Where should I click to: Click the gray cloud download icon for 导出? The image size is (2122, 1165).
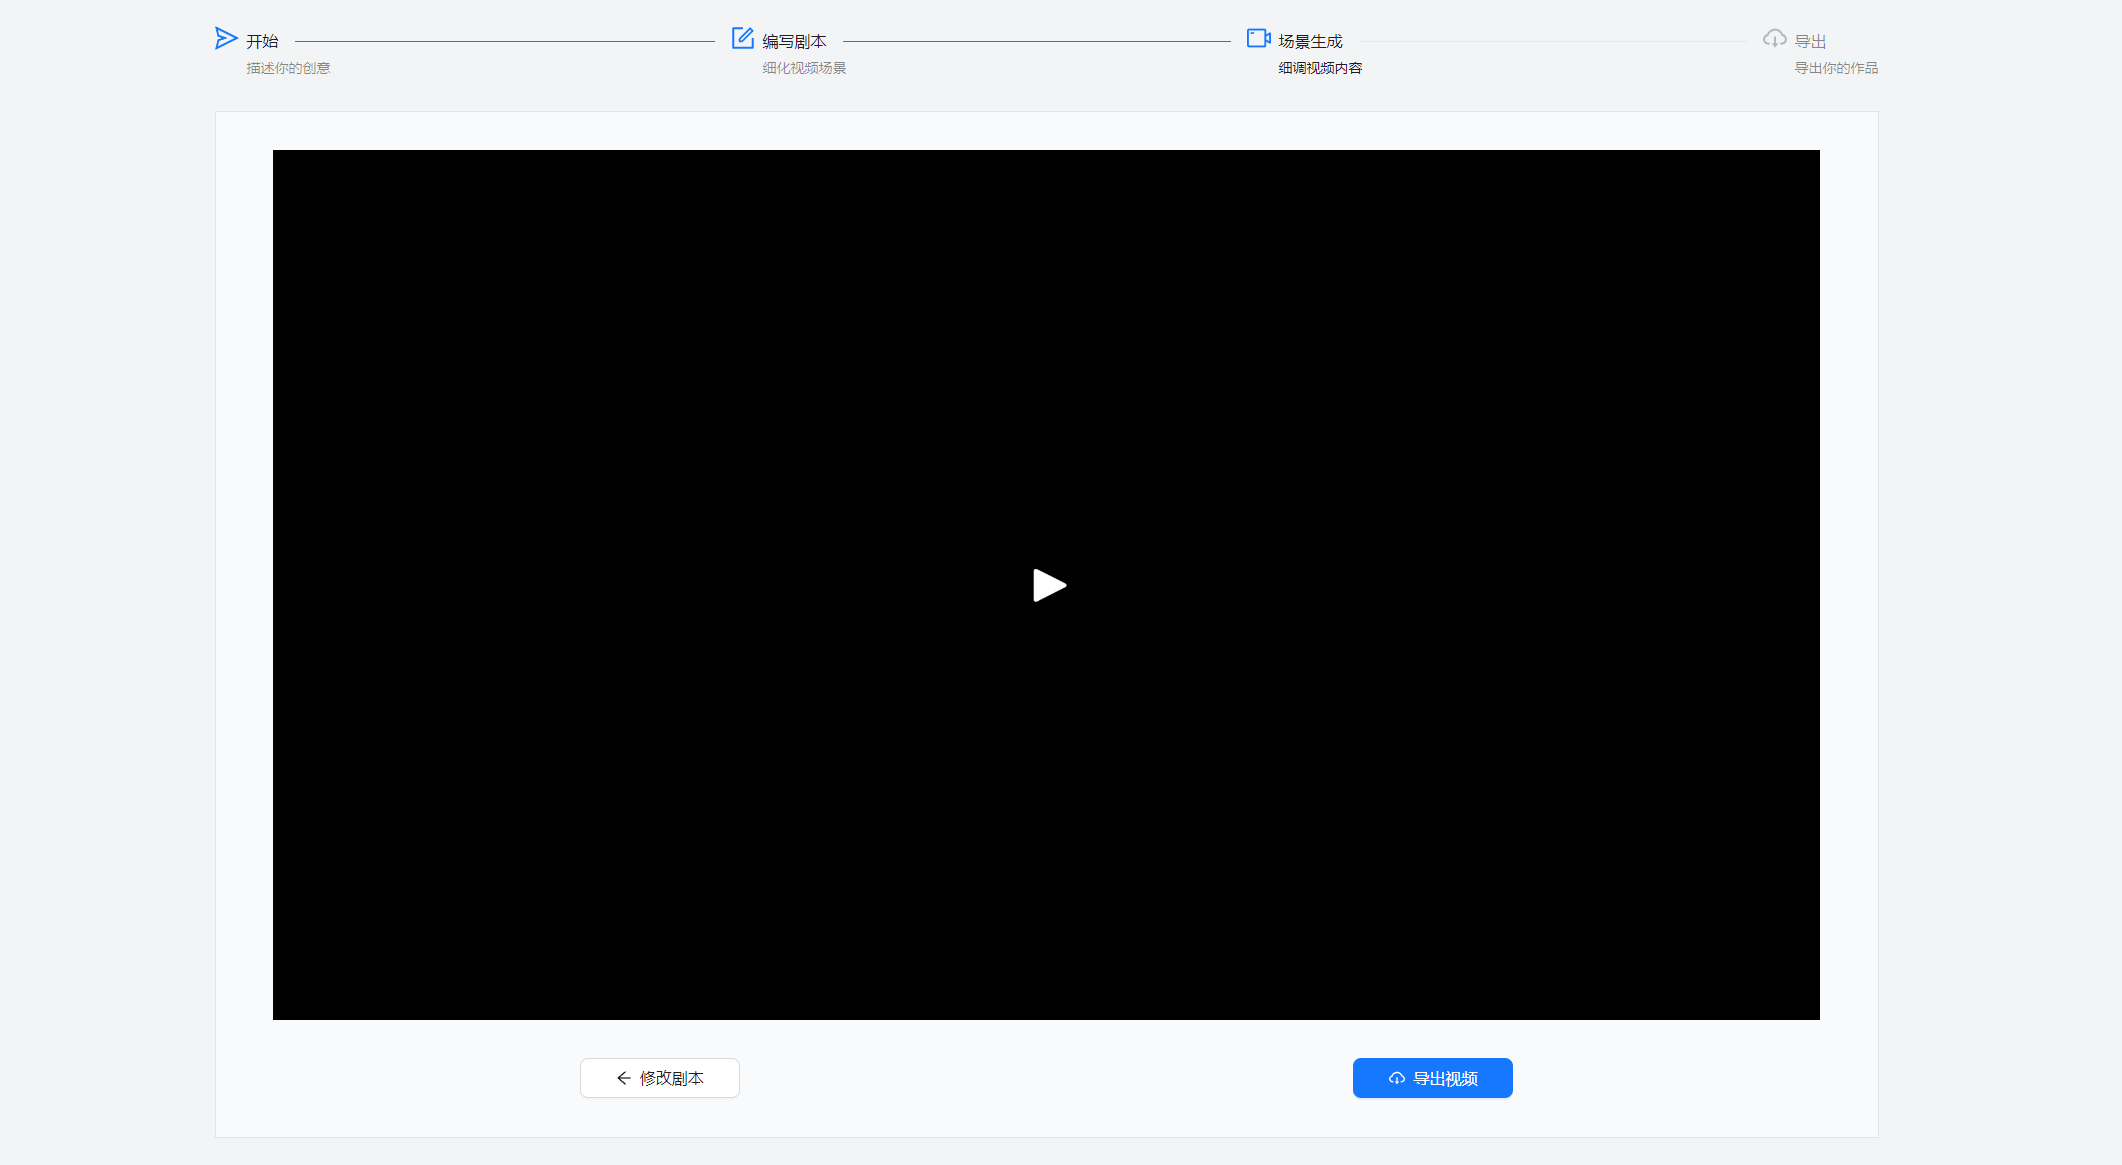(1774, 39)
